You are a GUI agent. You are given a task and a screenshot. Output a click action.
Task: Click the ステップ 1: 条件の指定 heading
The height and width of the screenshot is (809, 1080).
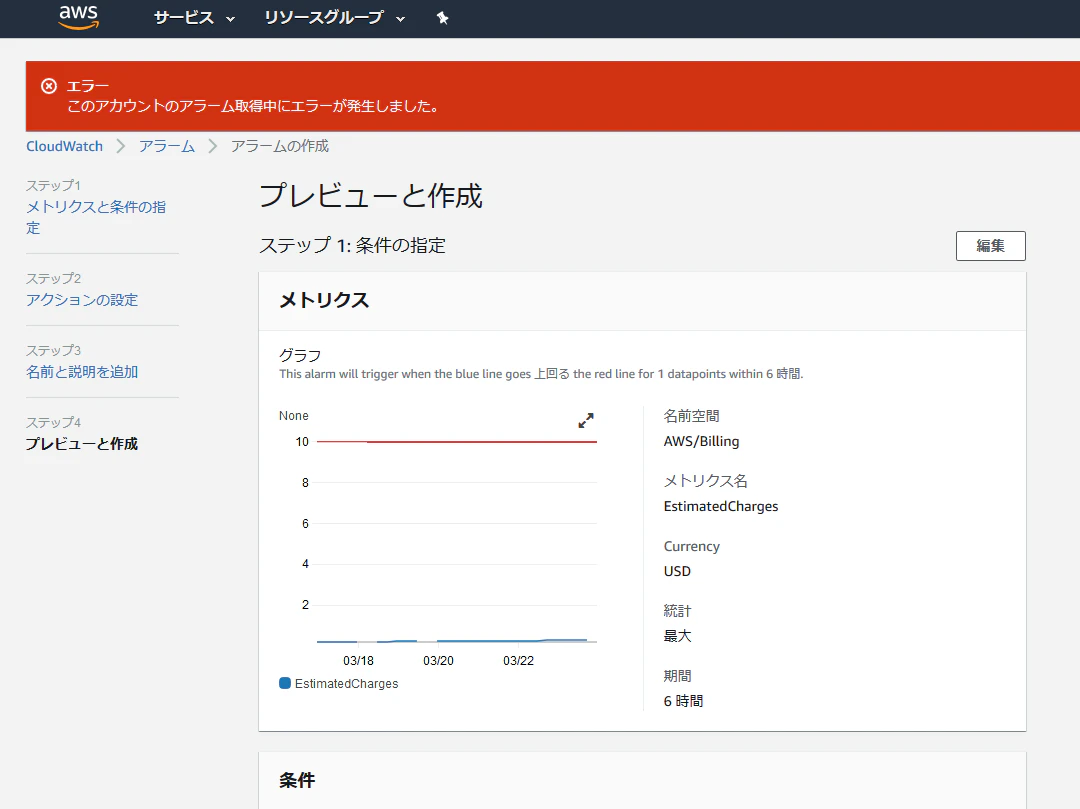coord(352,246)
